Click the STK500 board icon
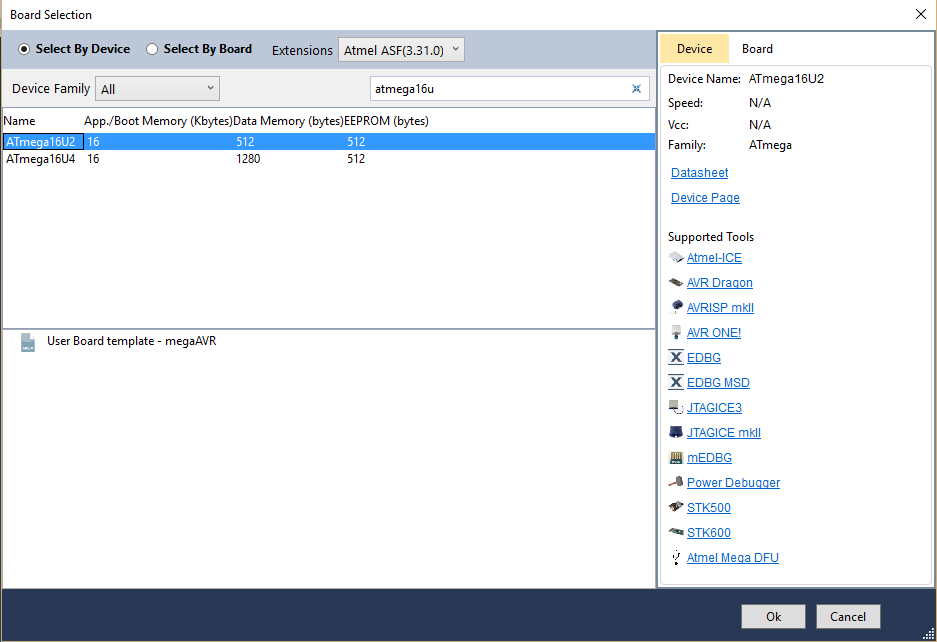The width and height of the screenshot is (937, 642). tap(676, 507)
